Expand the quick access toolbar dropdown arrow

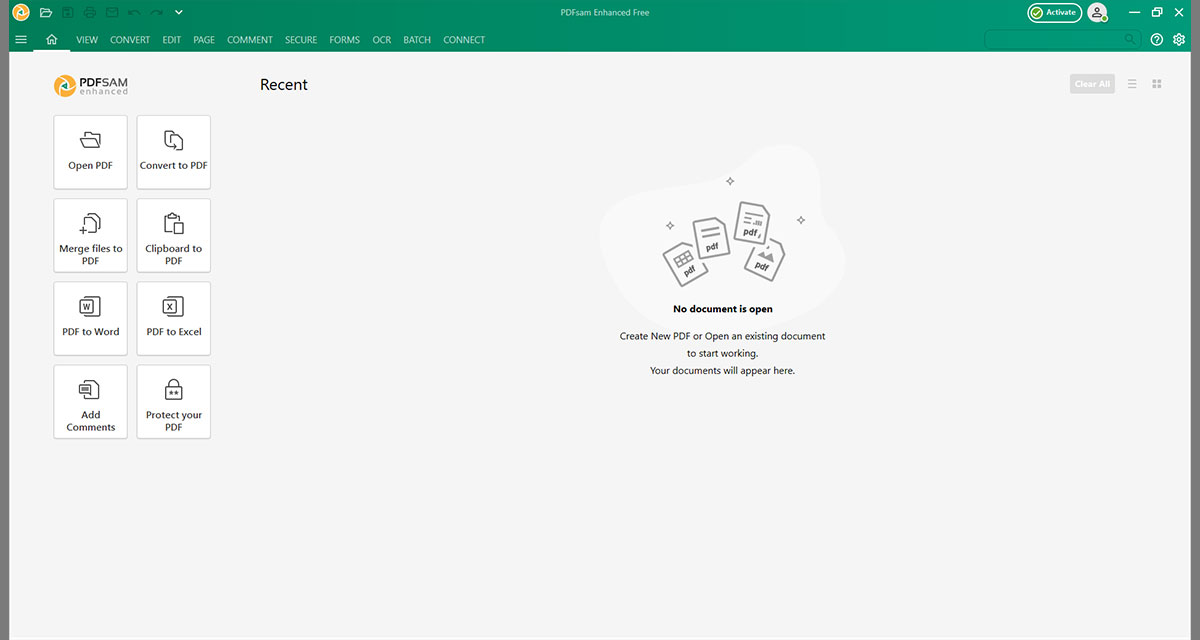178,13
